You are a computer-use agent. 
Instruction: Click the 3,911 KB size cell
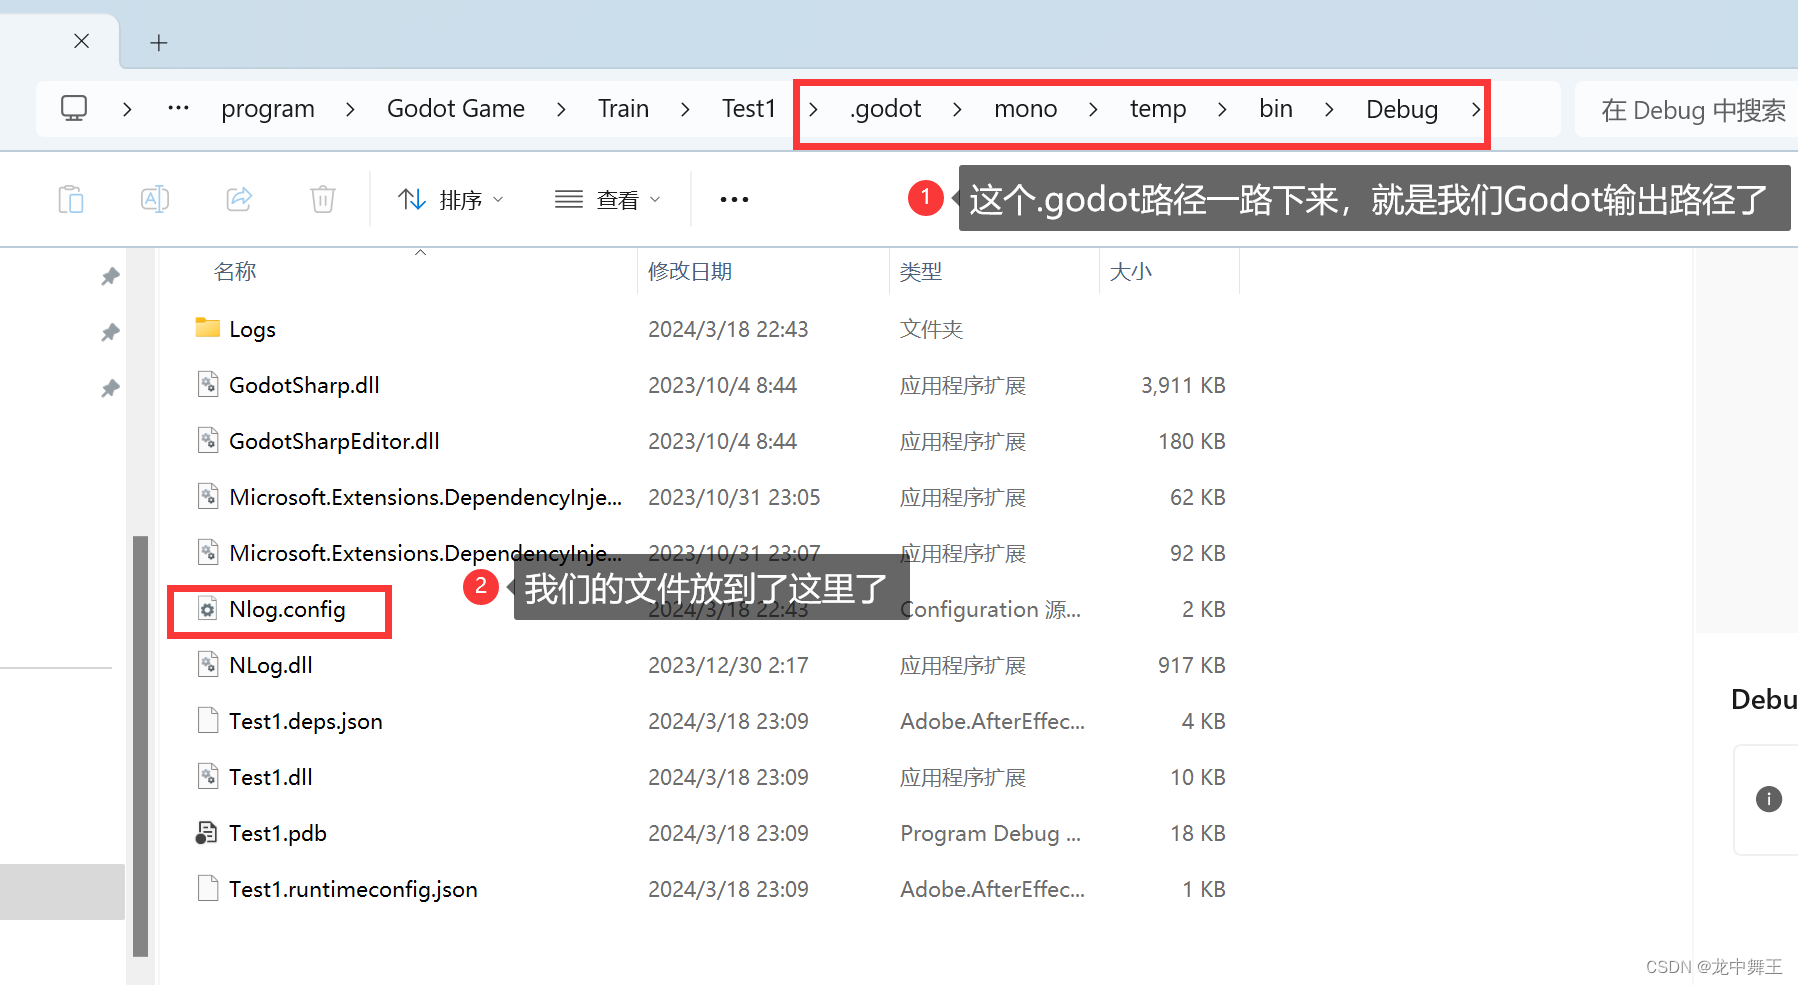point(1183,385)
